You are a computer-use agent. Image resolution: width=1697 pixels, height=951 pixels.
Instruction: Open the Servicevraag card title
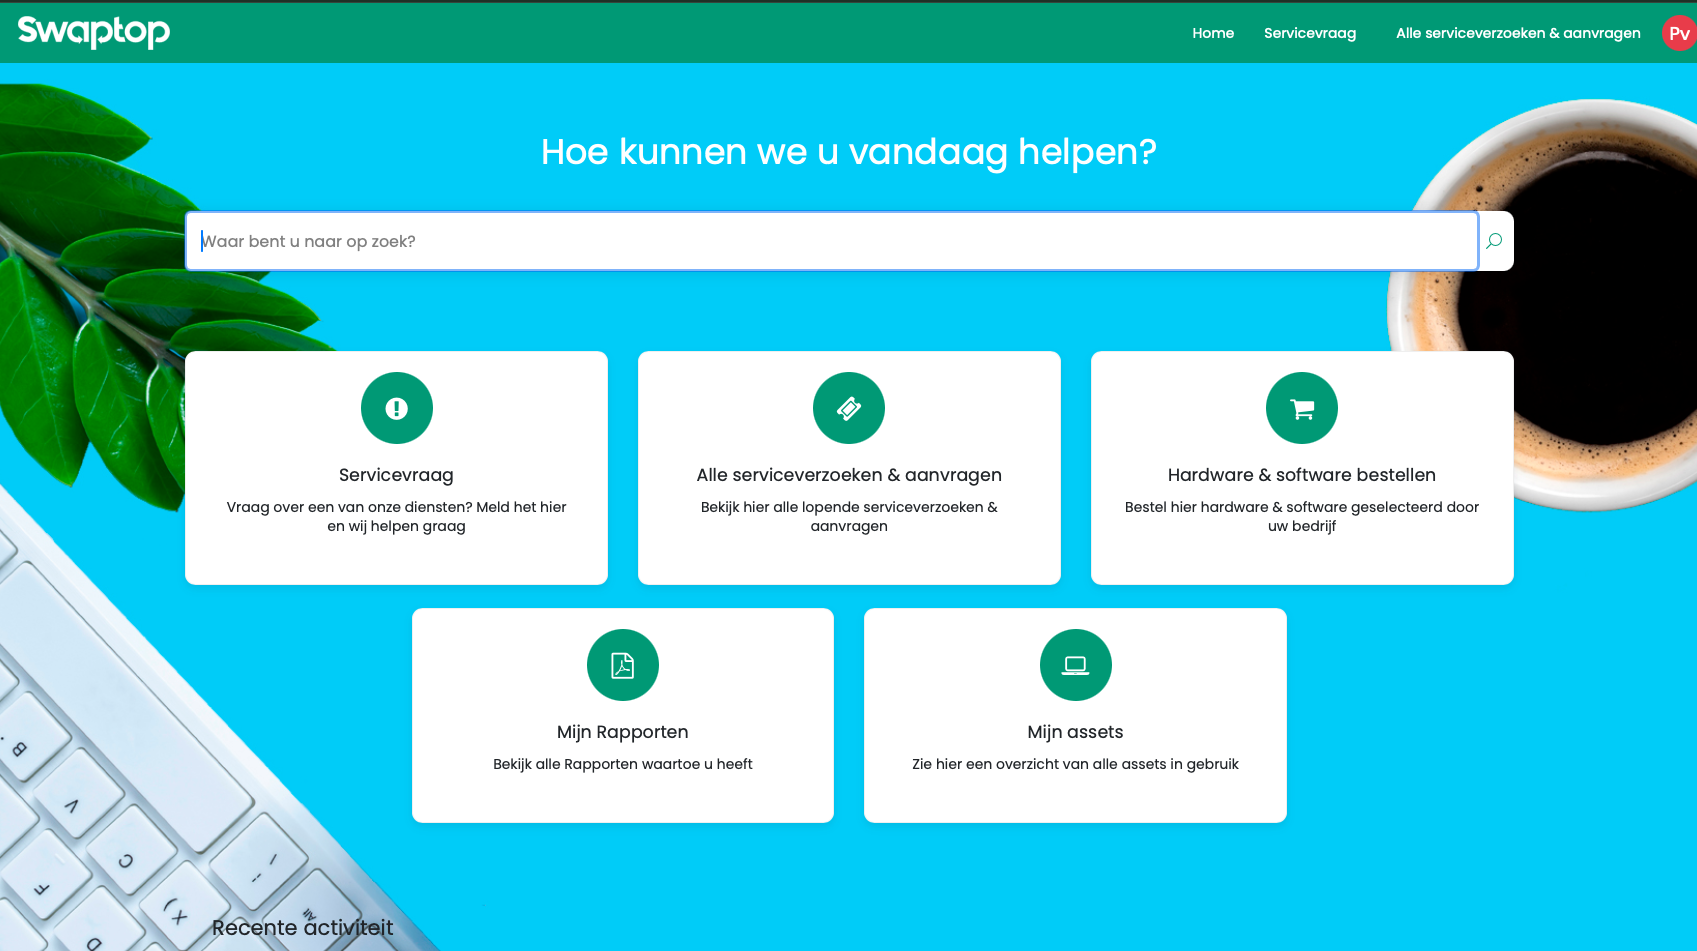(x=396, y=475)
